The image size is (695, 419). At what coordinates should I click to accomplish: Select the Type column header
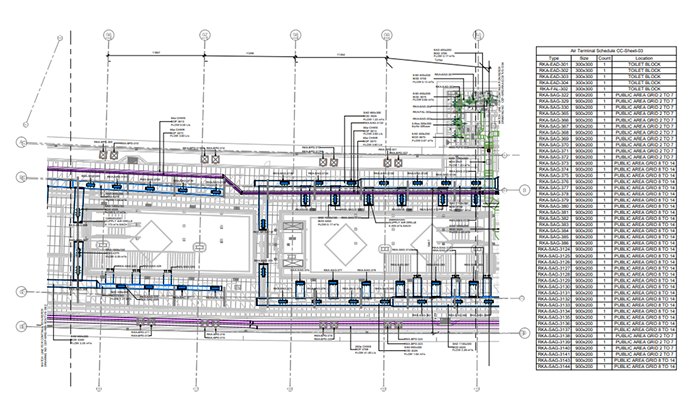(x=552, y=58)
